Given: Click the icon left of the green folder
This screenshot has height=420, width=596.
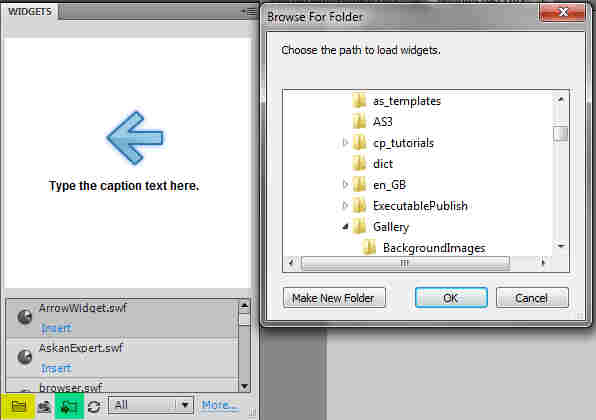Looking at the screenshot, I should (x=44, y=407).
